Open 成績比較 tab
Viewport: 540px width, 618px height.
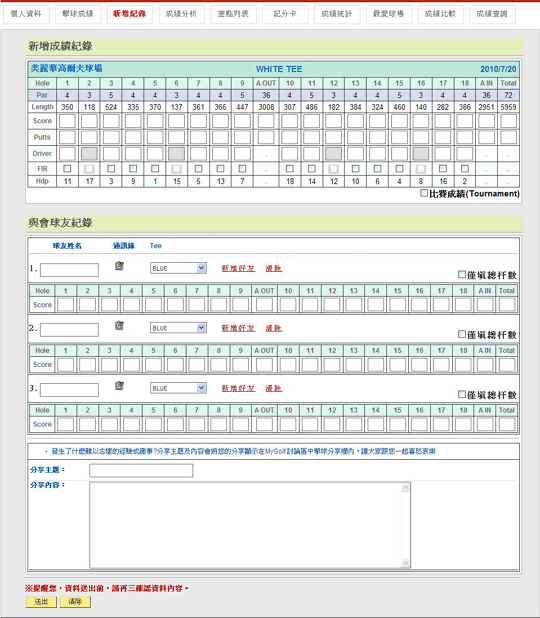(441, 14)
